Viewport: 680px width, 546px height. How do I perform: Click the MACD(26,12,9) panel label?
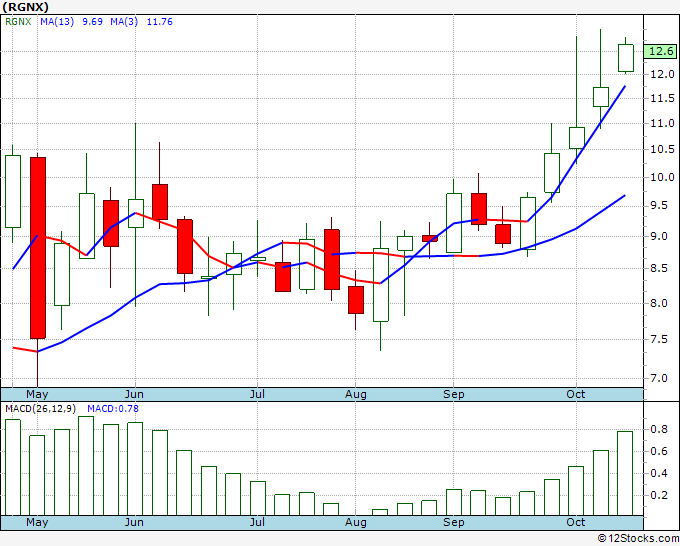[41, 409]
